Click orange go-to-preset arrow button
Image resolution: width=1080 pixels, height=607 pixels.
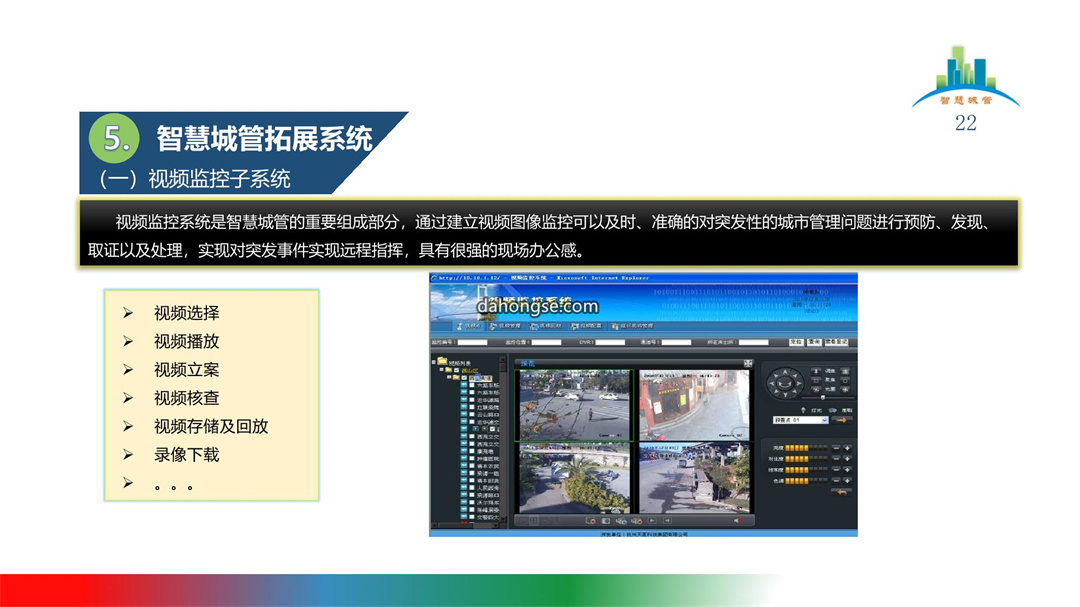[842, 420]
